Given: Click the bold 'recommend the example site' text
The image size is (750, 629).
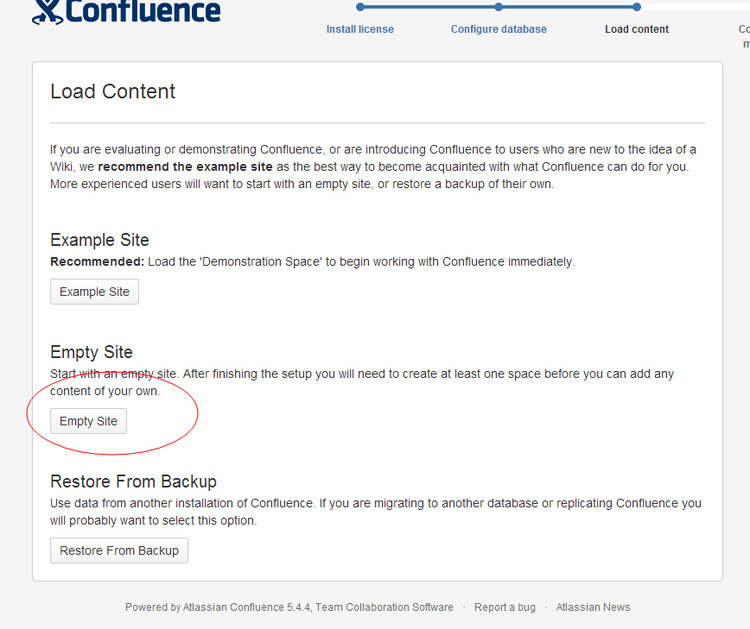Looking at the screenshot, I should (185, 166).
